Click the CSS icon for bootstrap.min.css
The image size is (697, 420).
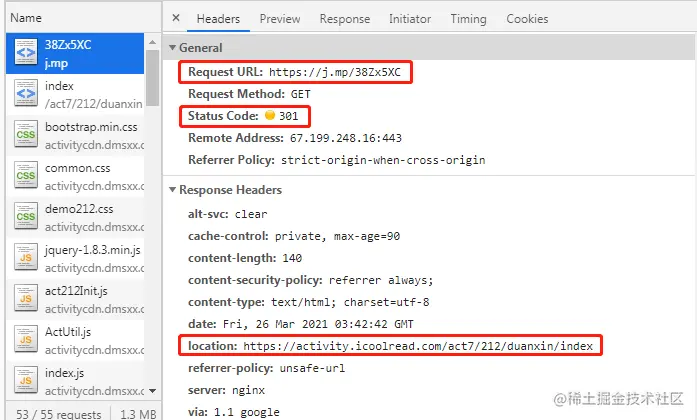click(x=26, y=134)
